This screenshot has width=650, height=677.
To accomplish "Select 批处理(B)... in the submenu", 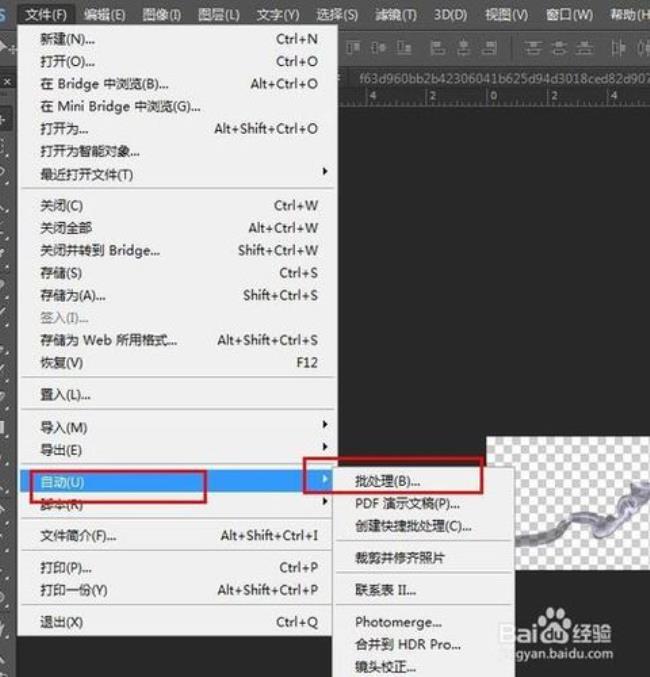I will (424, 481).
